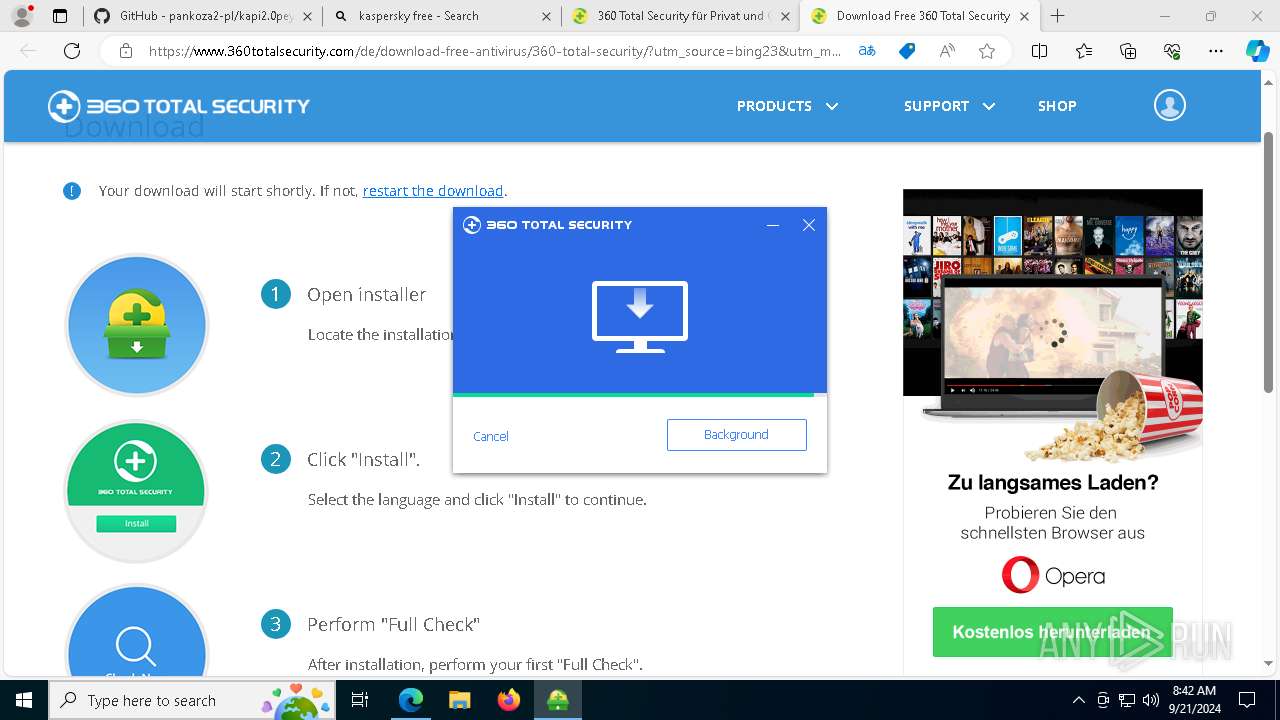Open browser Collections

(x=1128, y=51)
